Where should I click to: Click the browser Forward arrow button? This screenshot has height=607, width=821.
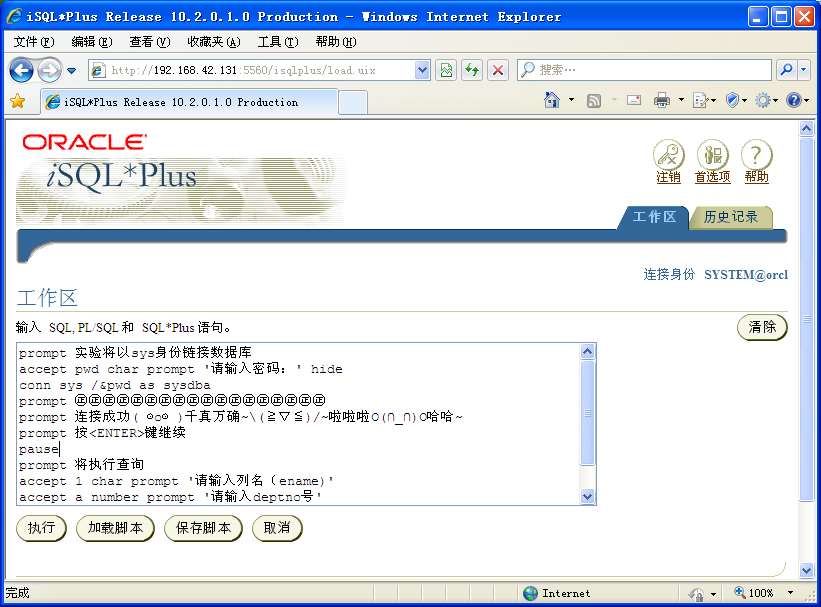[49, 70]
